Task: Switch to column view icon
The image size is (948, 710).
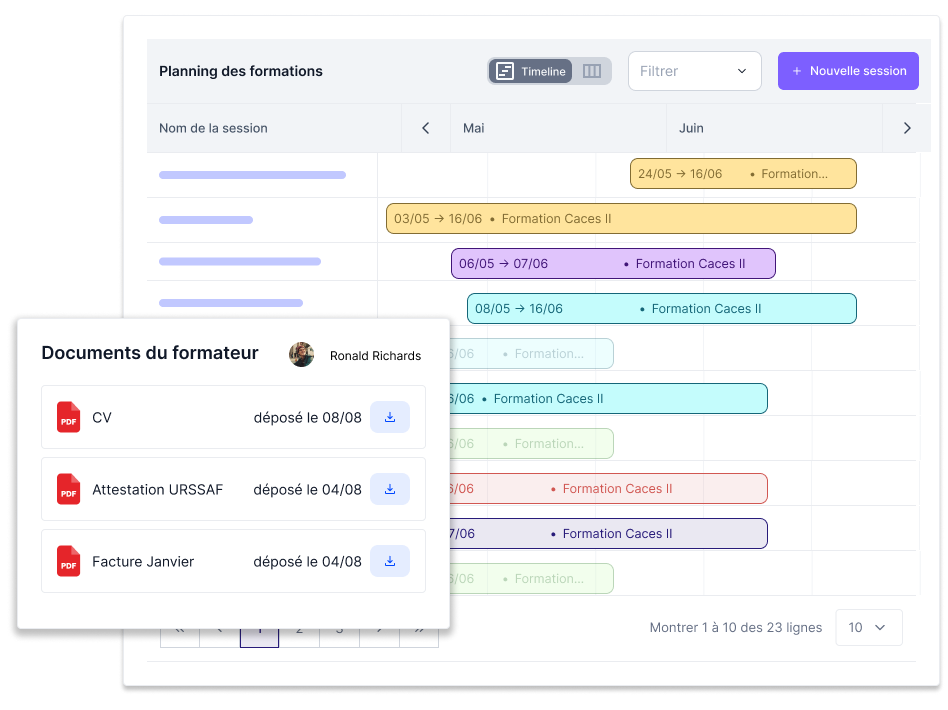Action: click(x=591, y=71)
